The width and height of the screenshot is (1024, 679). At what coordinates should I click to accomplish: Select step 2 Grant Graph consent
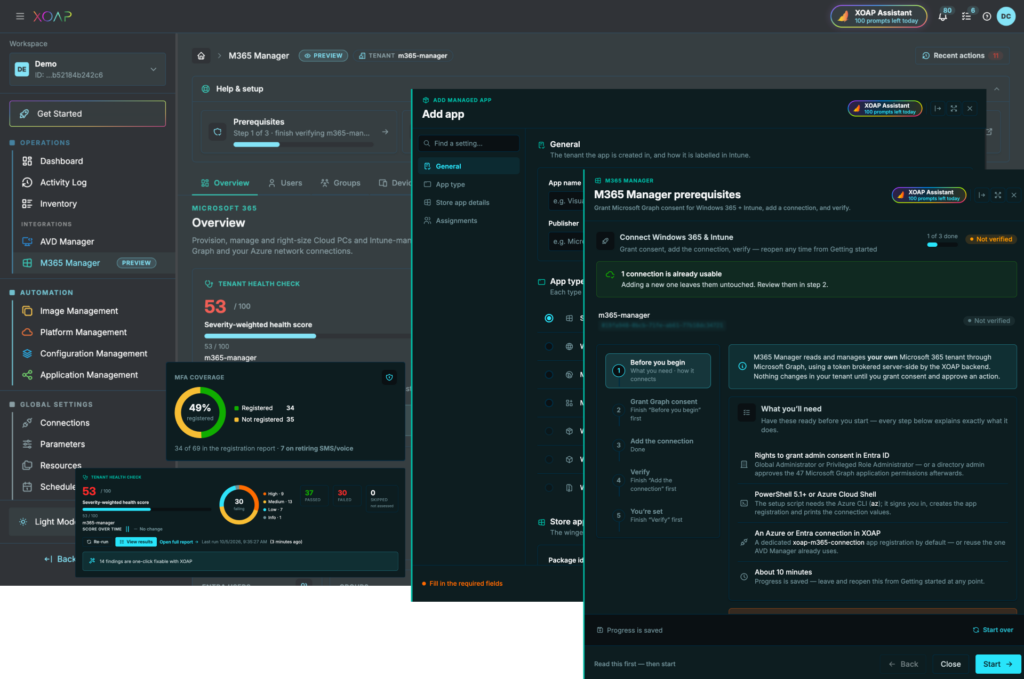658,410
